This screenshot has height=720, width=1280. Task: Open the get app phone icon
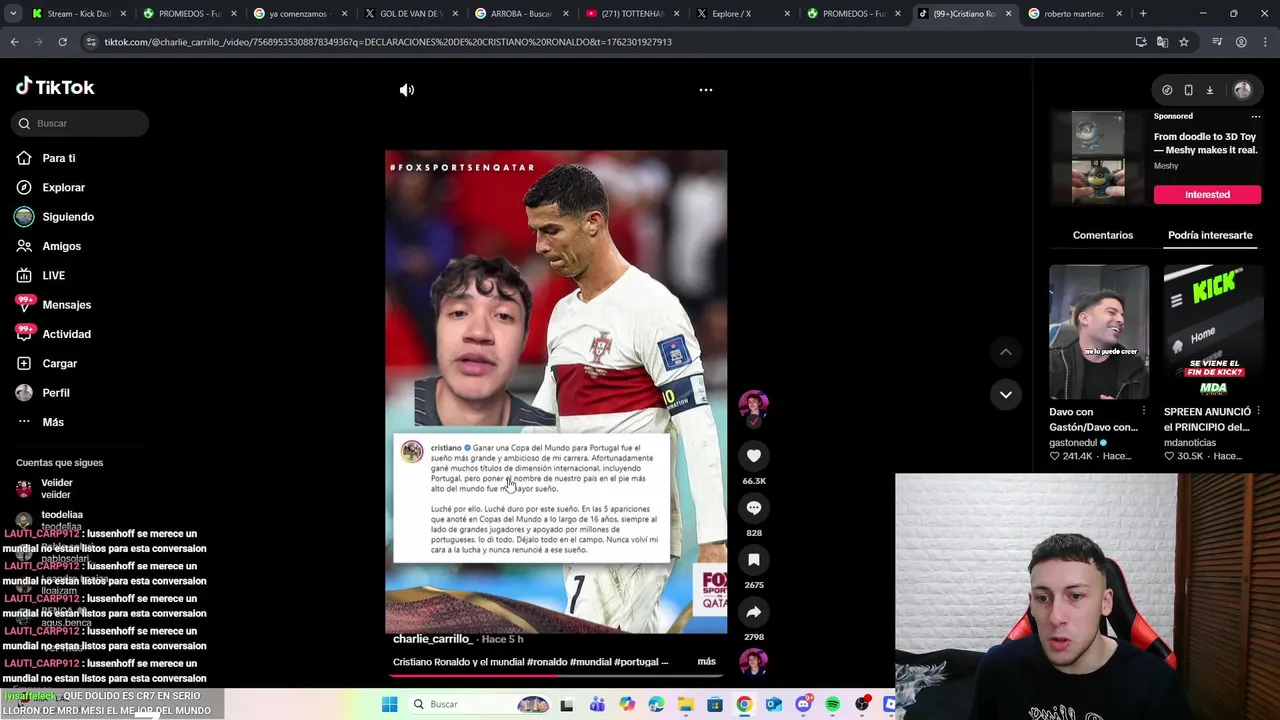click(x=1188, y=90)
